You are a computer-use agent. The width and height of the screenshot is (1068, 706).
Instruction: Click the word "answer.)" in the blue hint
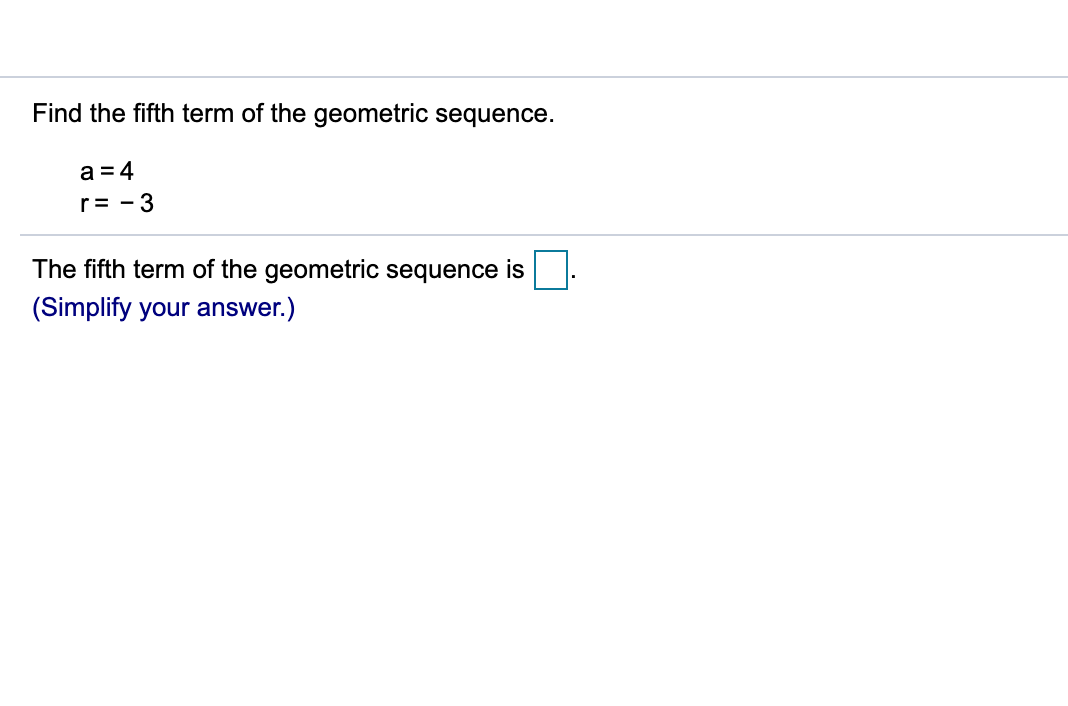click(x=246, y=308)
